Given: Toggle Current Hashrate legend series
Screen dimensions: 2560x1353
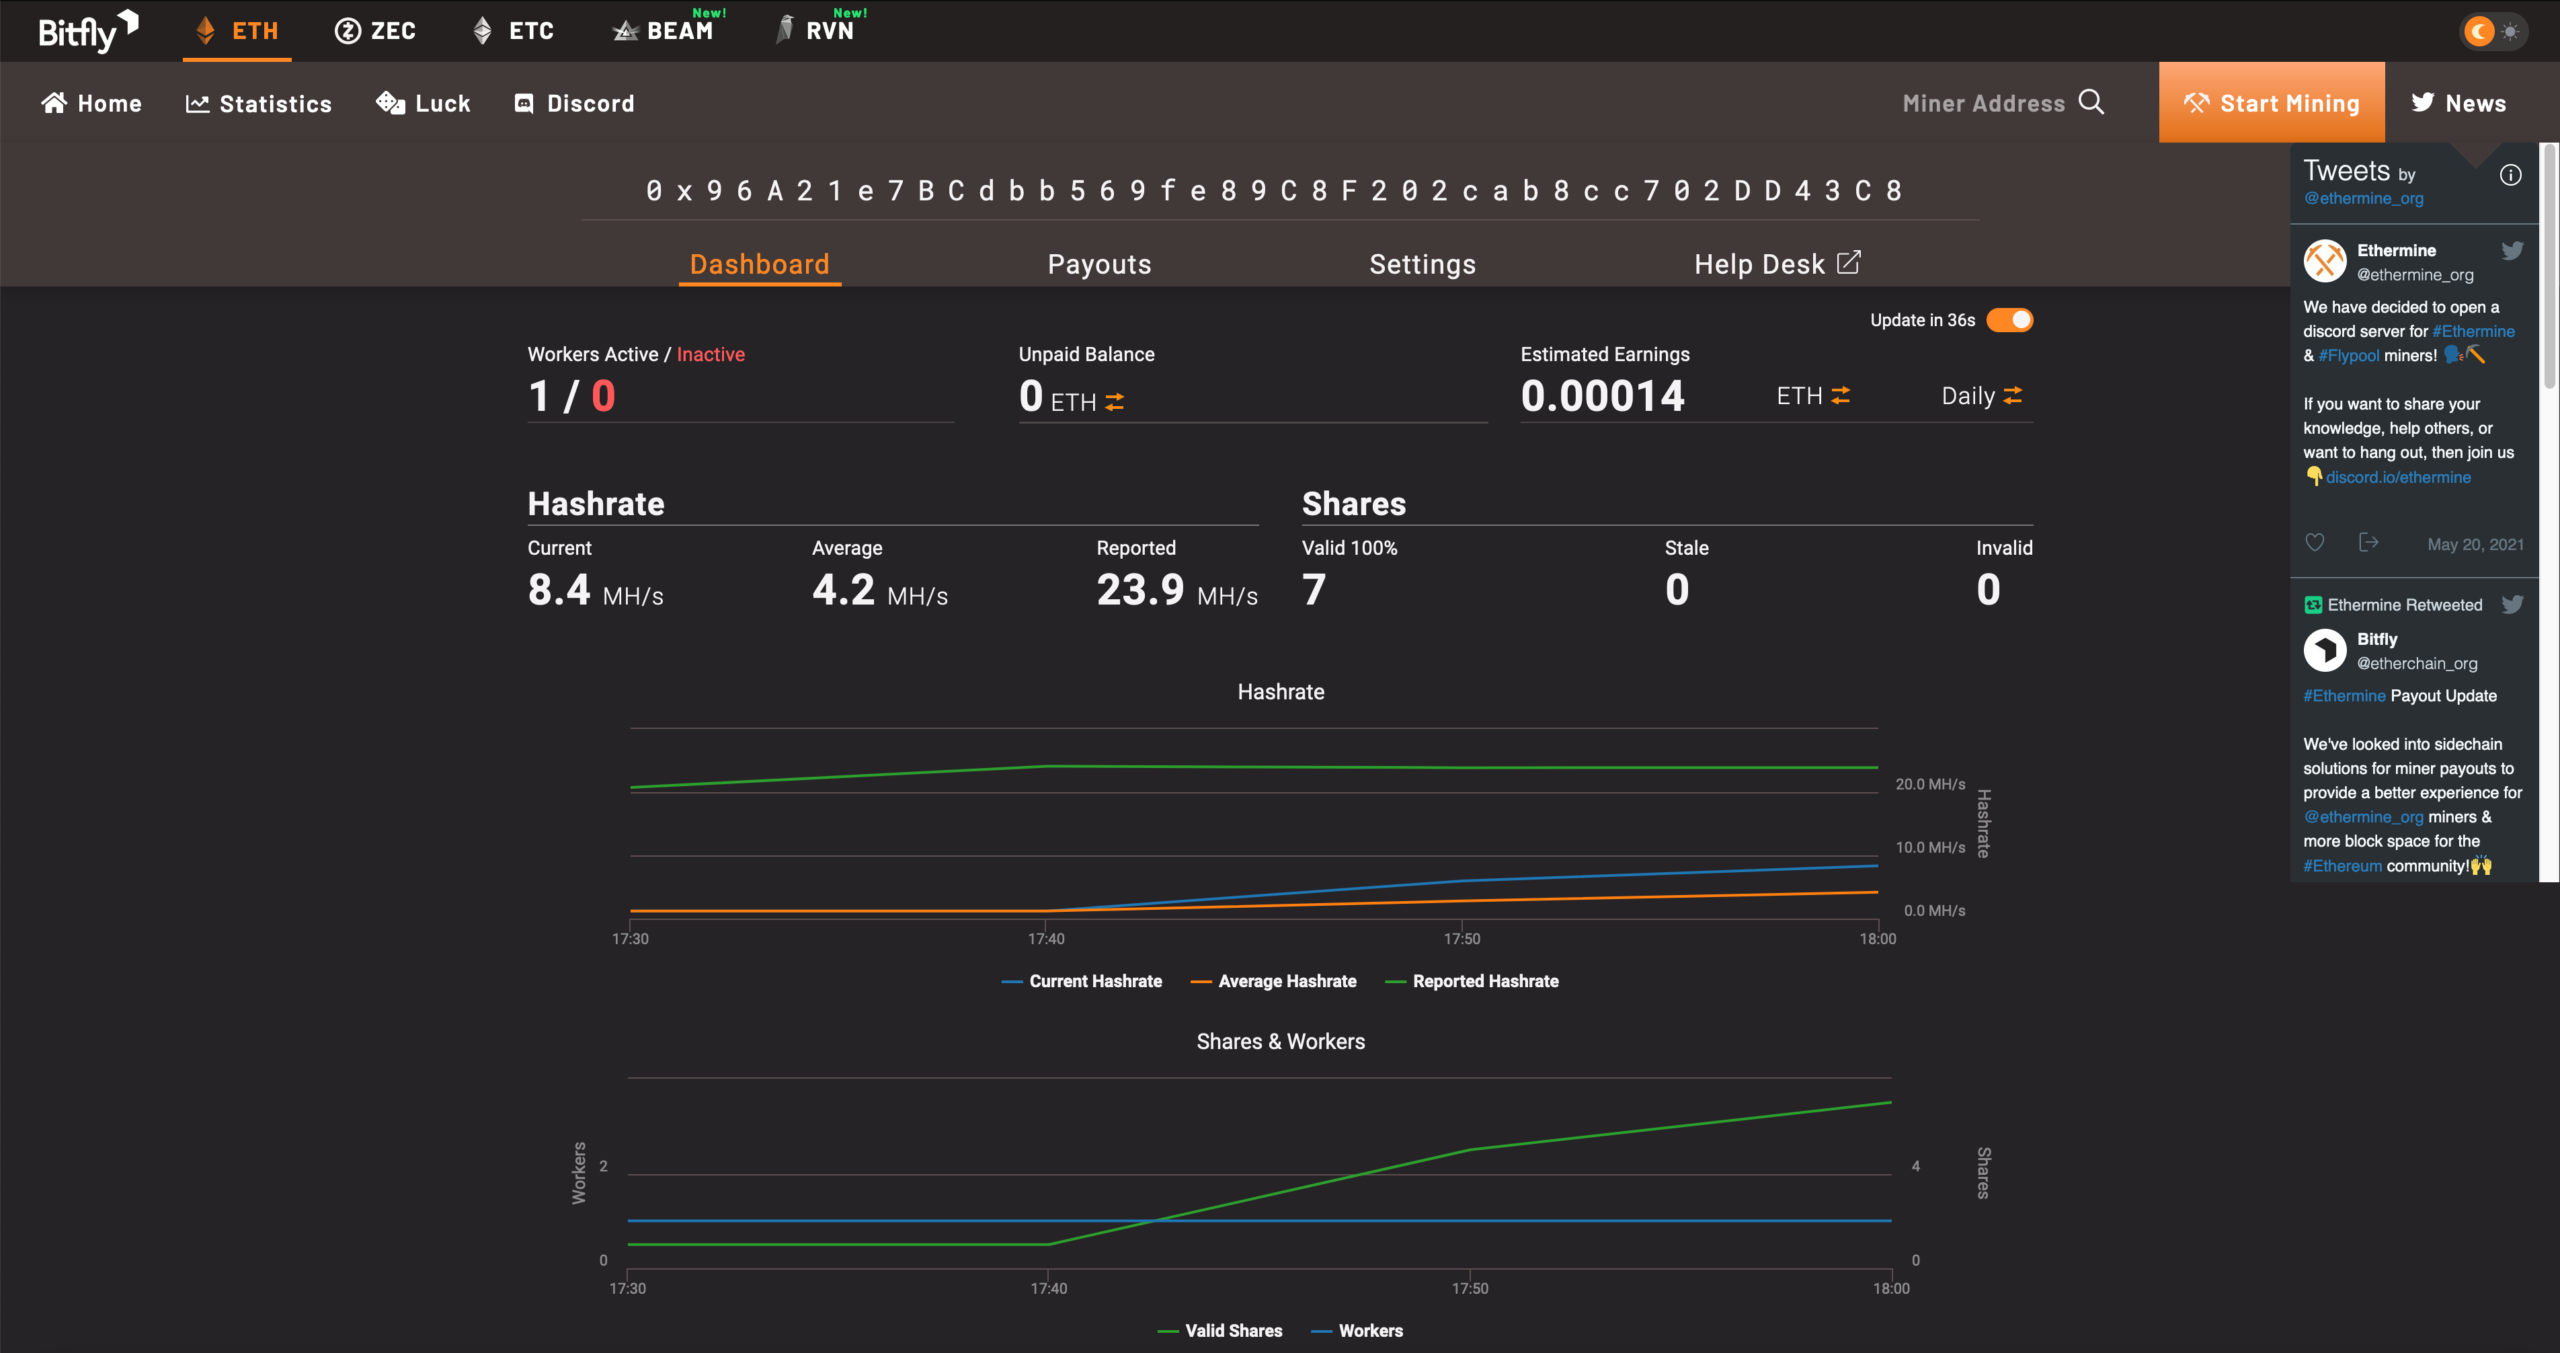Looking at the screenshot, I should (1082, 981).
